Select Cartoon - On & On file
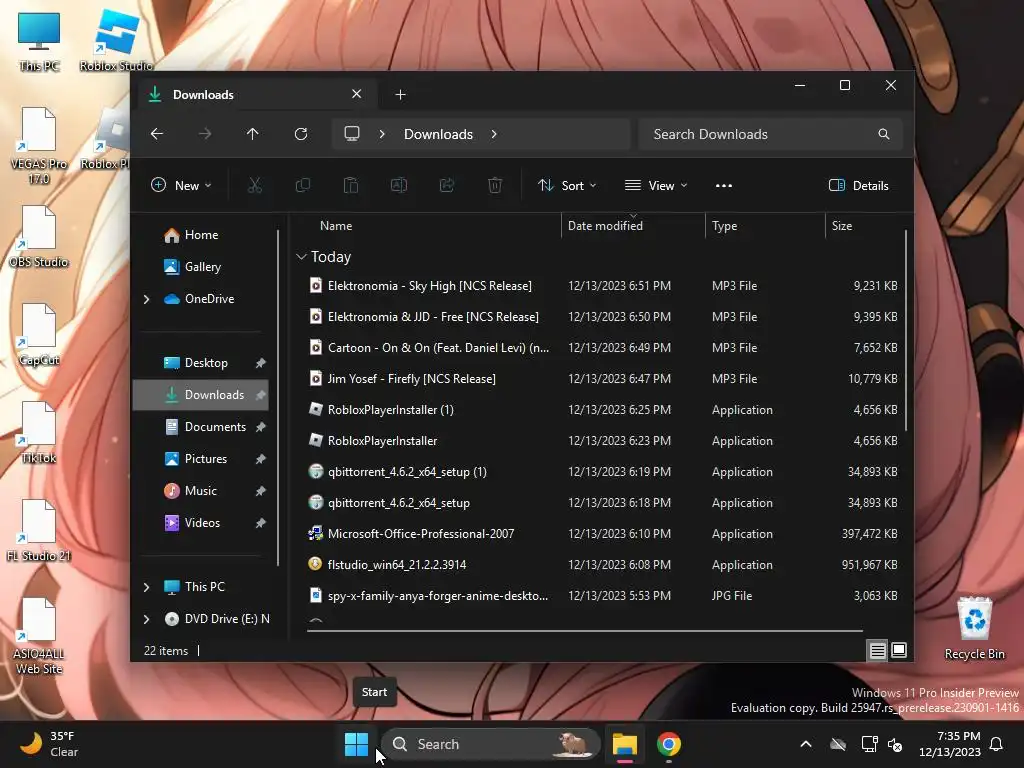1024x768 pixels. pos(602,348)
